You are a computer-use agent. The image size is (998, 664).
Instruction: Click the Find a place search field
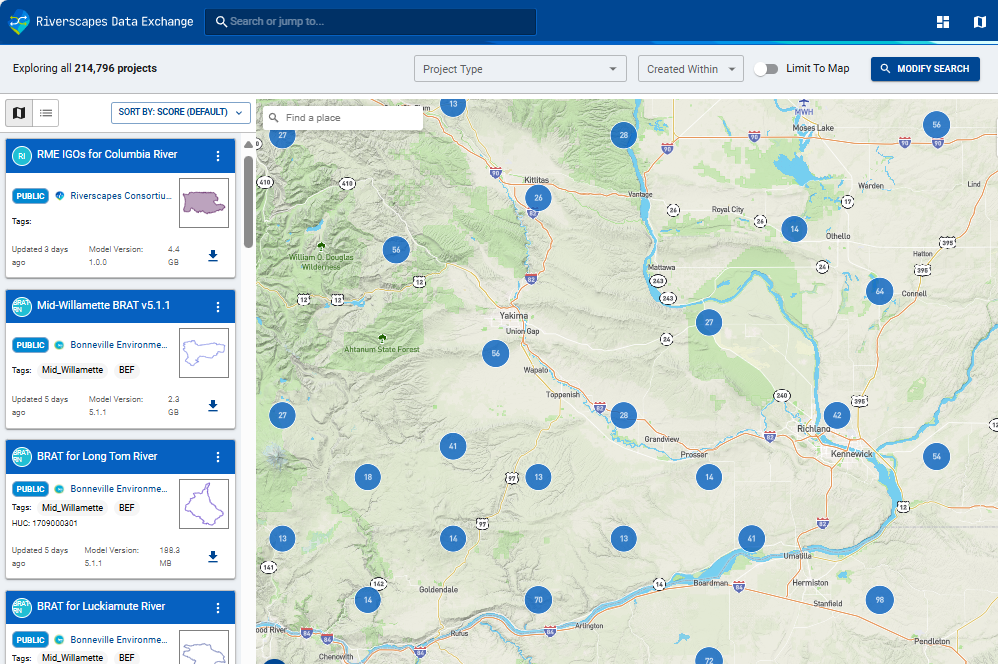click(342, 117)
